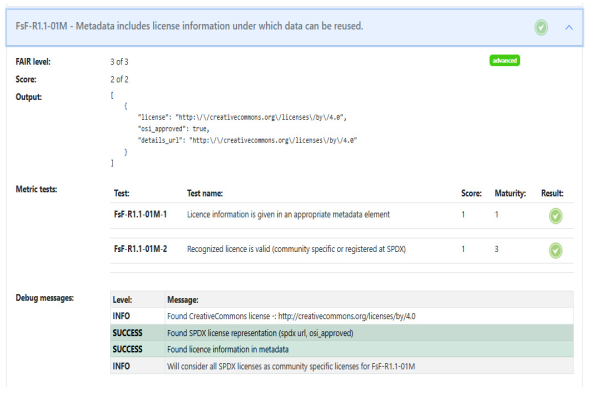
Task: Click the 'Output:' label
Action: (29, 97)
